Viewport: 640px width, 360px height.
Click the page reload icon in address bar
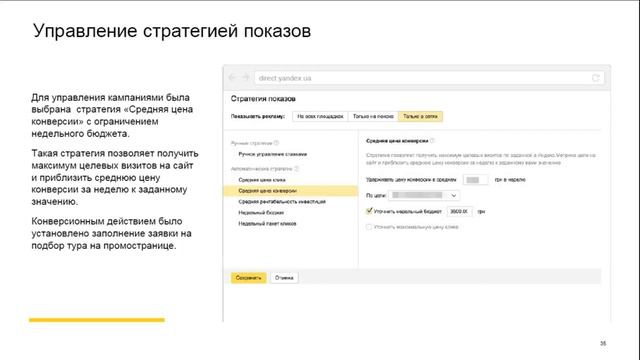[x=596, y=78]
